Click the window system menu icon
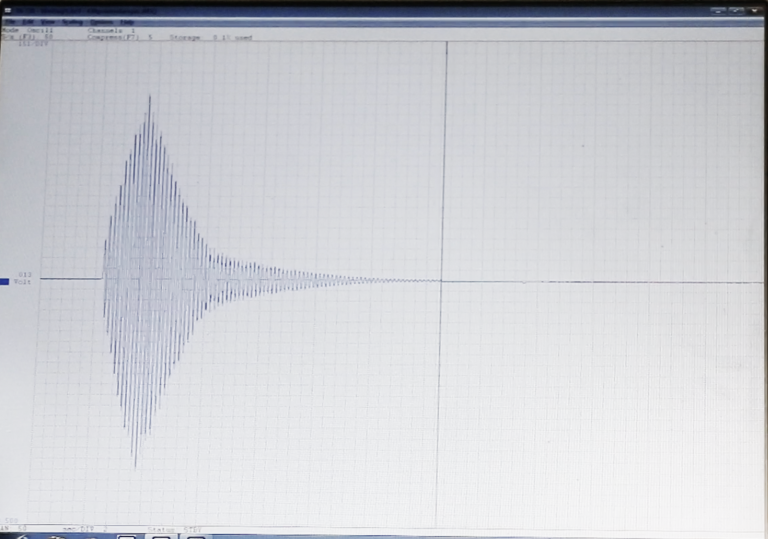Viewport: 768px width, 539px height. (x=7, y=10)
